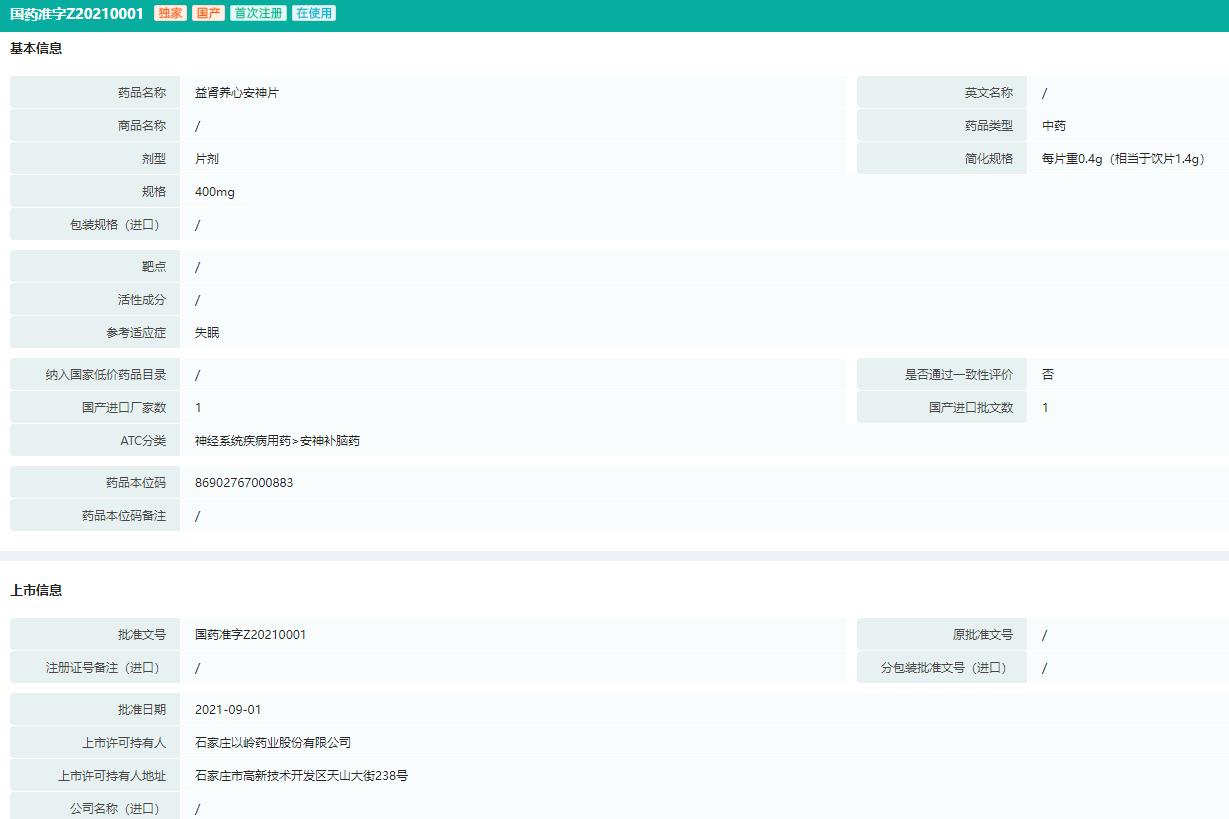Select drug type value 中药
1229x819 pixels.
pyautogui.click(x=1054, y=126)
